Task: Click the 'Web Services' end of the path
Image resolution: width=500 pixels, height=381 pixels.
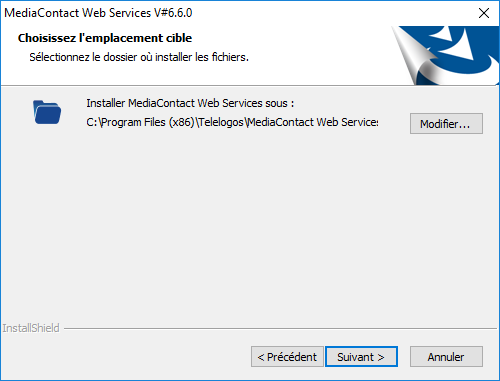Action: click(347, 122)
